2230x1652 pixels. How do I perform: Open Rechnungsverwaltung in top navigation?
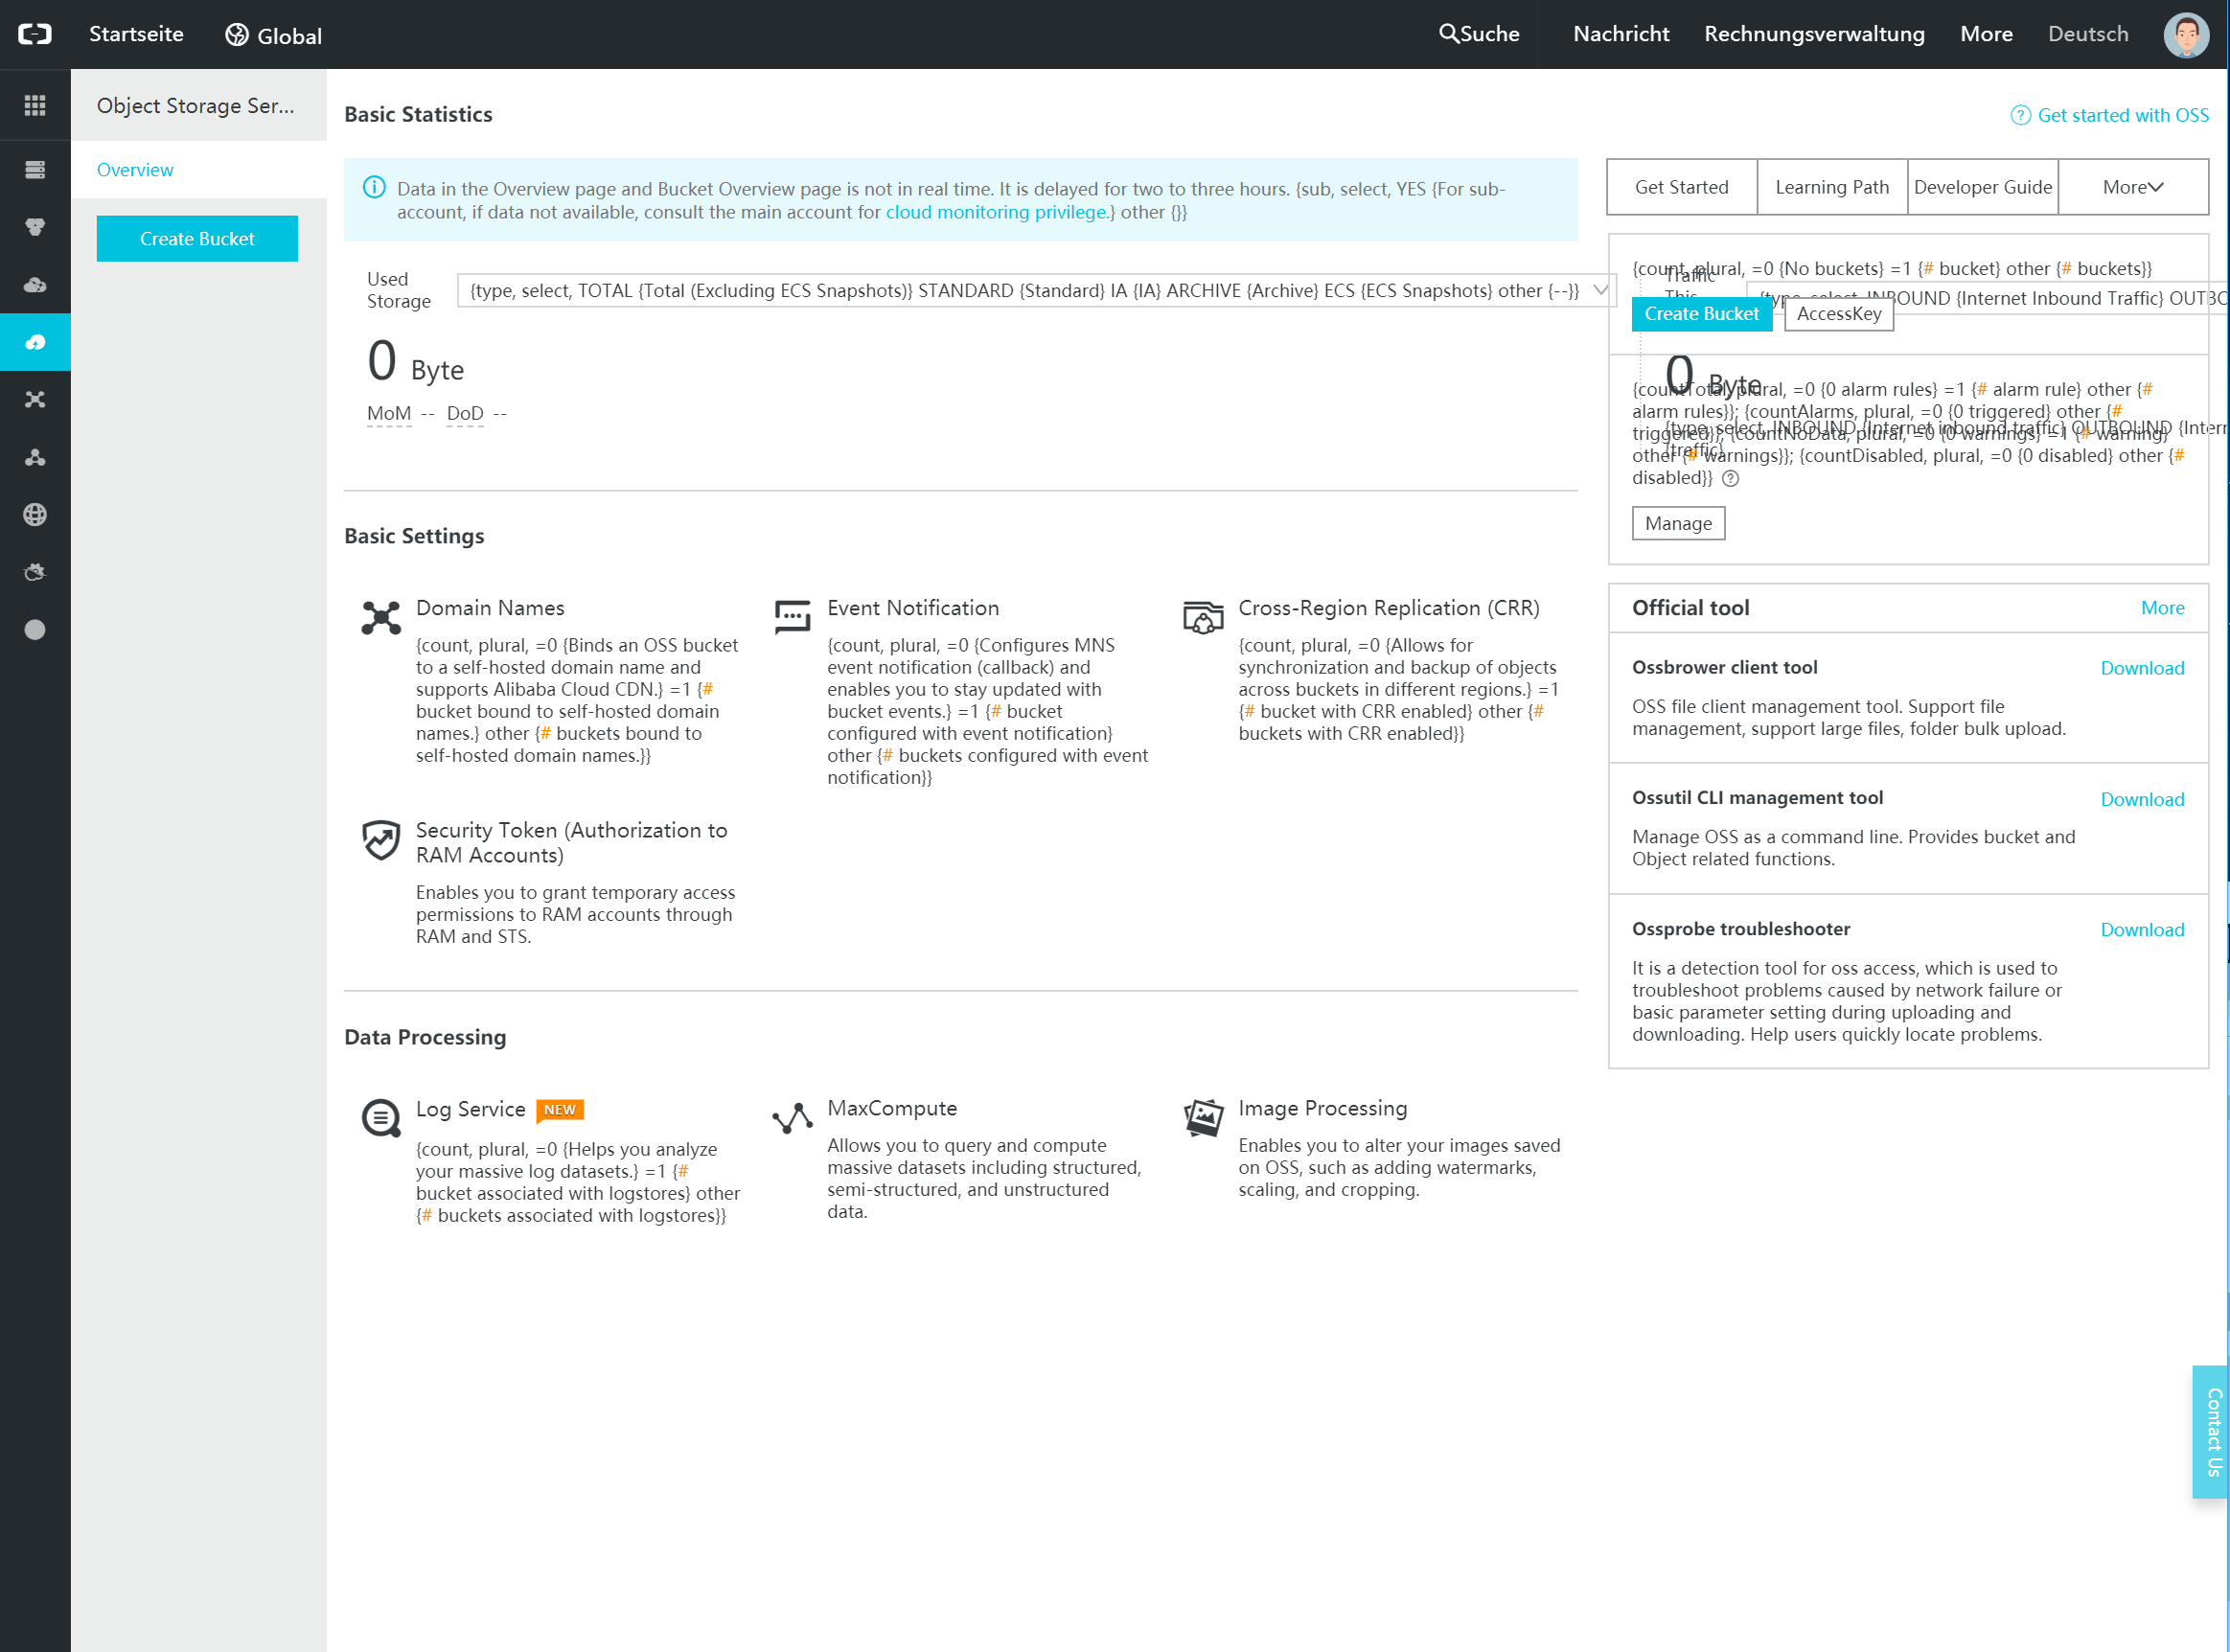click(x=1814, y=34)
